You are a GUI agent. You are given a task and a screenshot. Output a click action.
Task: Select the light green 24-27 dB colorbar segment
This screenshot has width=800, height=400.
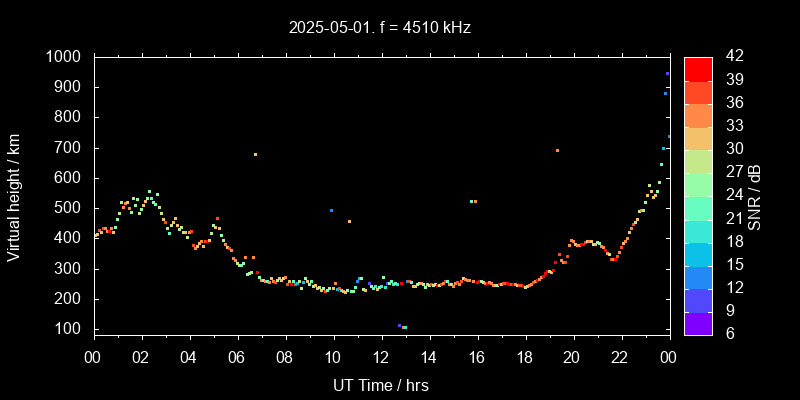[x=698, y=184]
